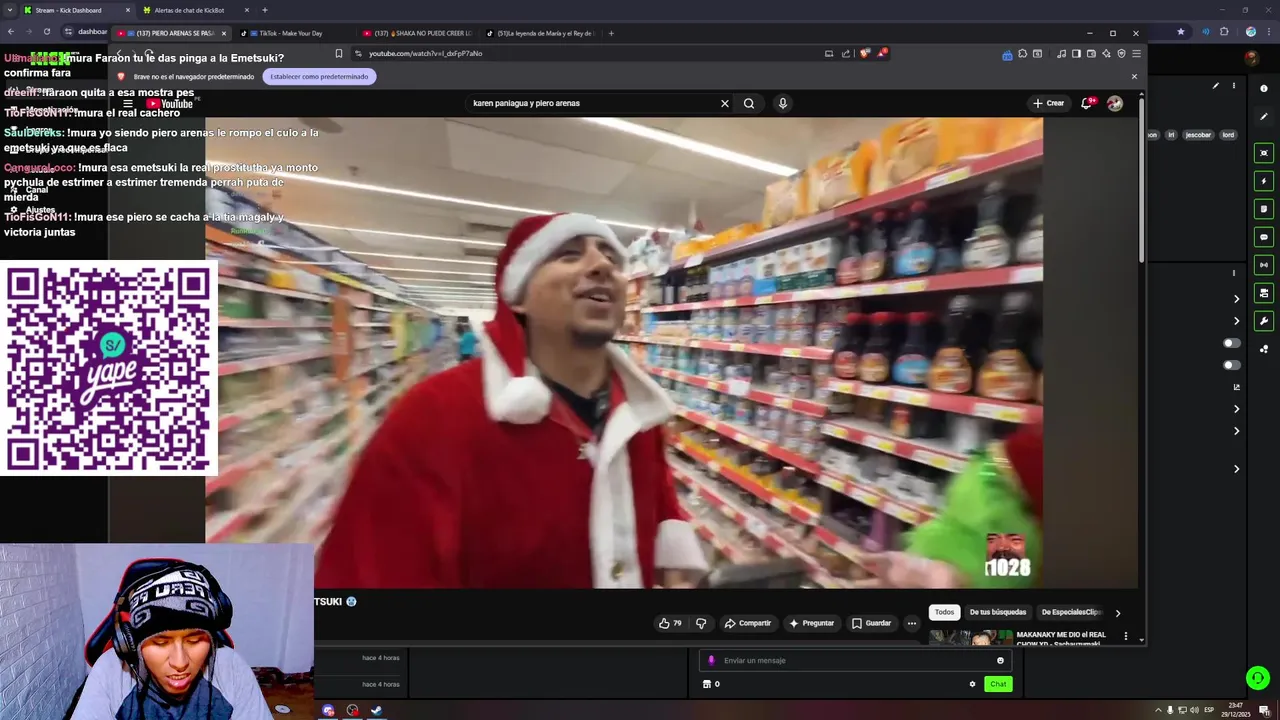Toggle the lower switch in Kick dashboard panel
The height and width of the screenshot is (720, 1280).
point(1232,365)
